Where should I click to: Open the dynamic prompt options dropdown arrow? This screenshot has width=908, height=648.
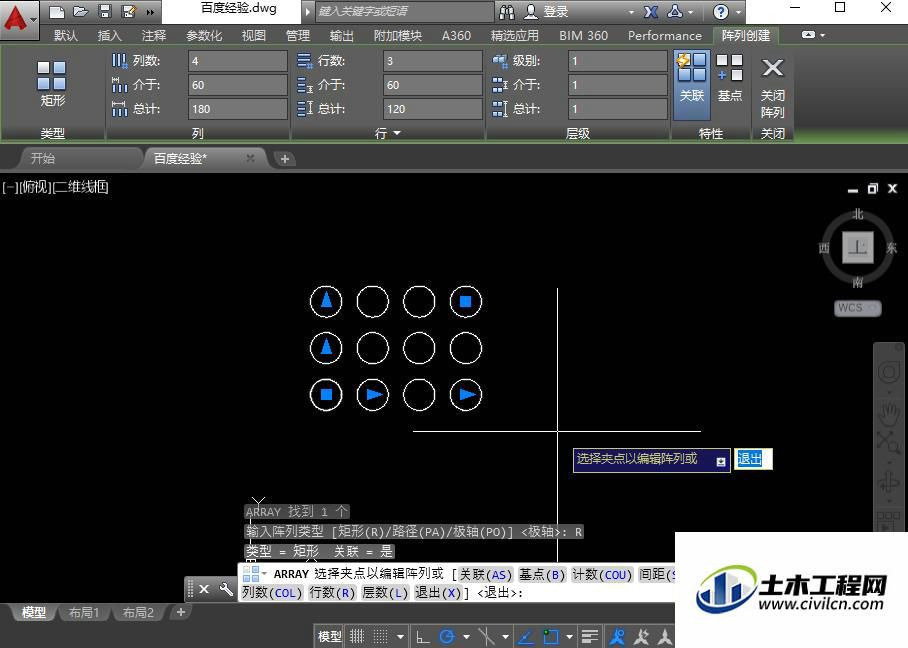pos(721,462)
